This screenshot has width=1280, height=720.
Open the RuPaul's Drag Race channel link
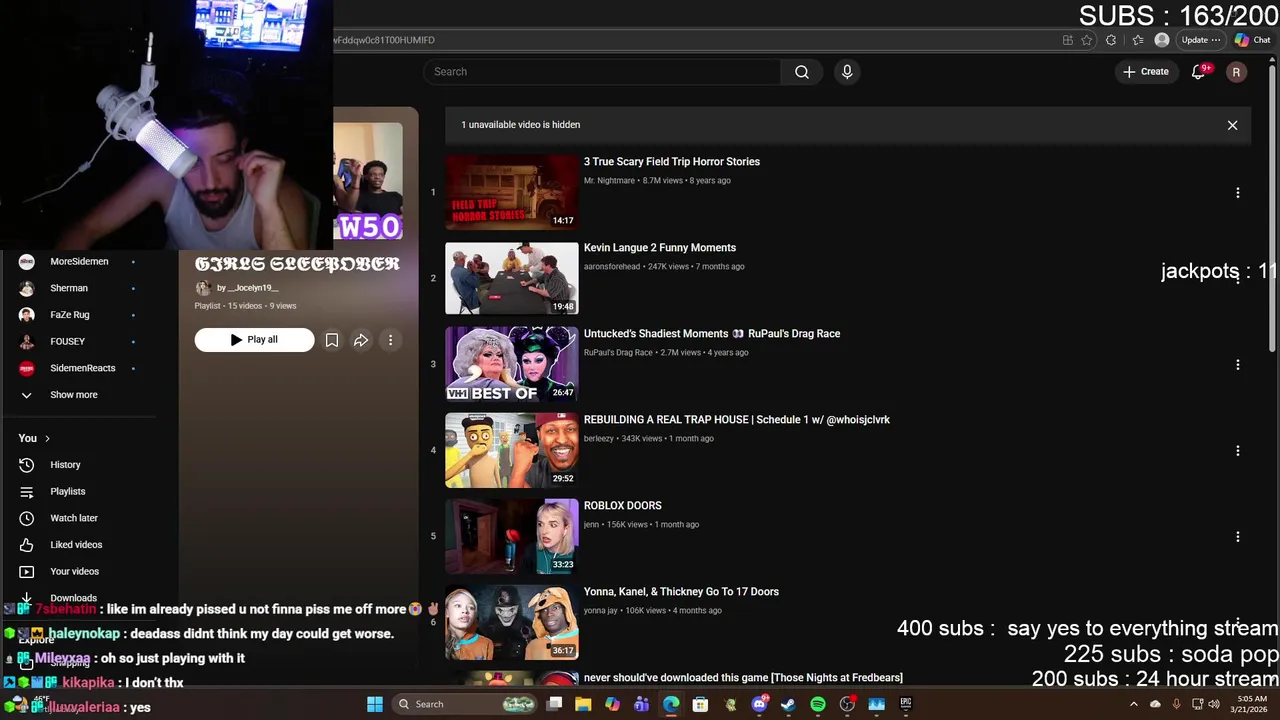618,353
